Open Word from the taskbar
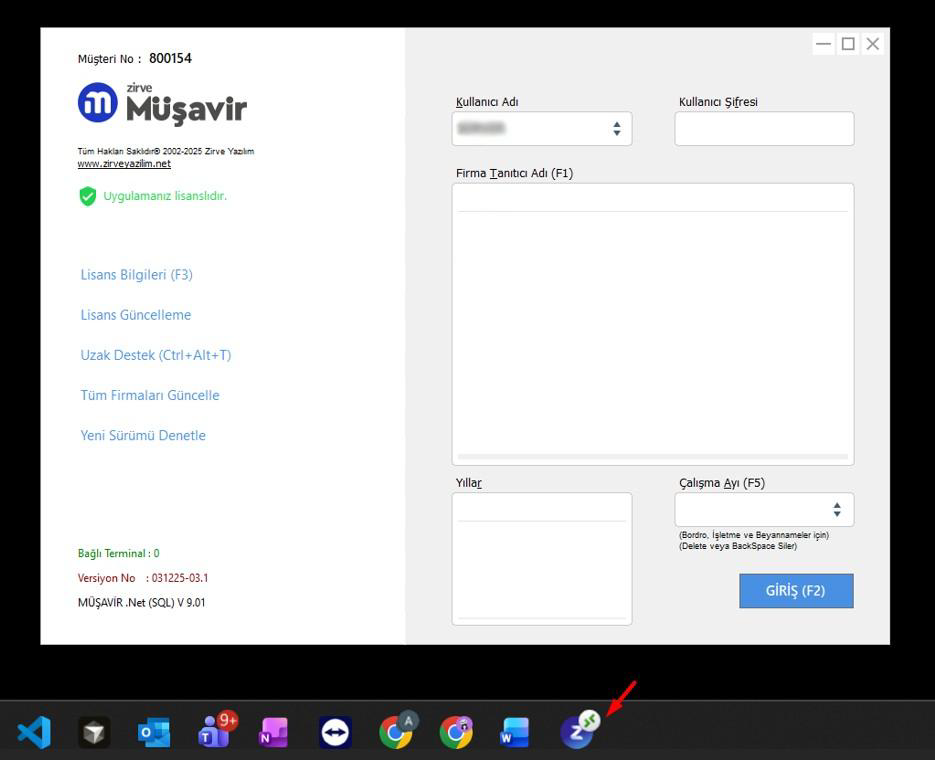The height and width of the screenshot is (760, 935). pos(515,733)
